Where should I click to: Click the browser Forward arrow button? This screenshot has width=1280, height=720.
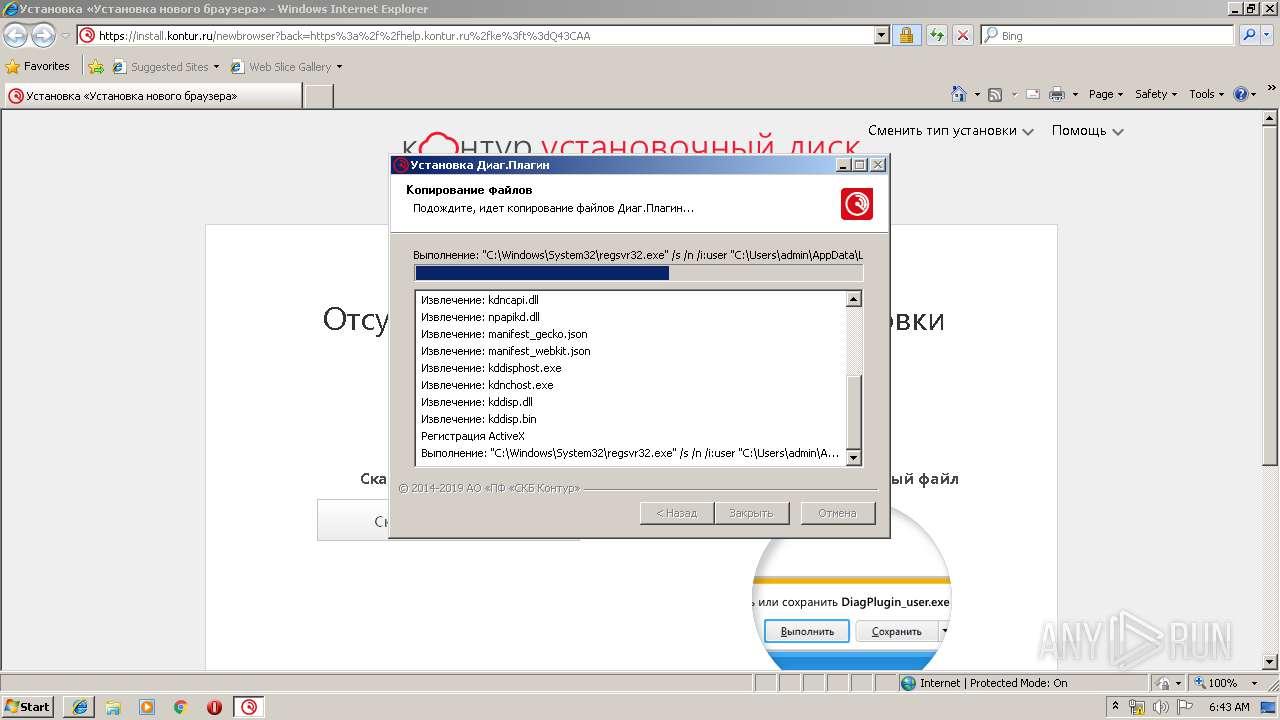(43, 36)
